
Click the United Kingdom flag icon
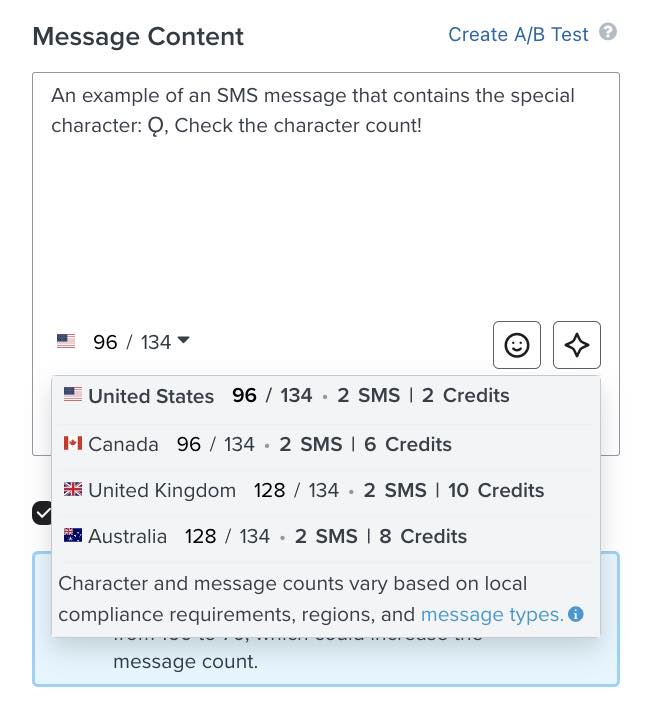(x=72, y=490)
